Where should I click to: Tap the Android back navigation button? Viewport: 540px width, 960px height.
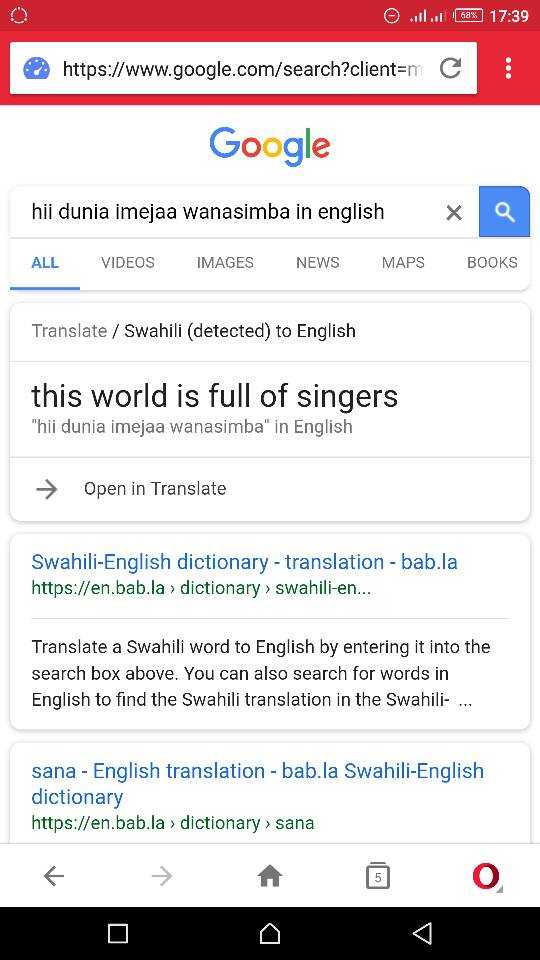[x=422, y=933]
